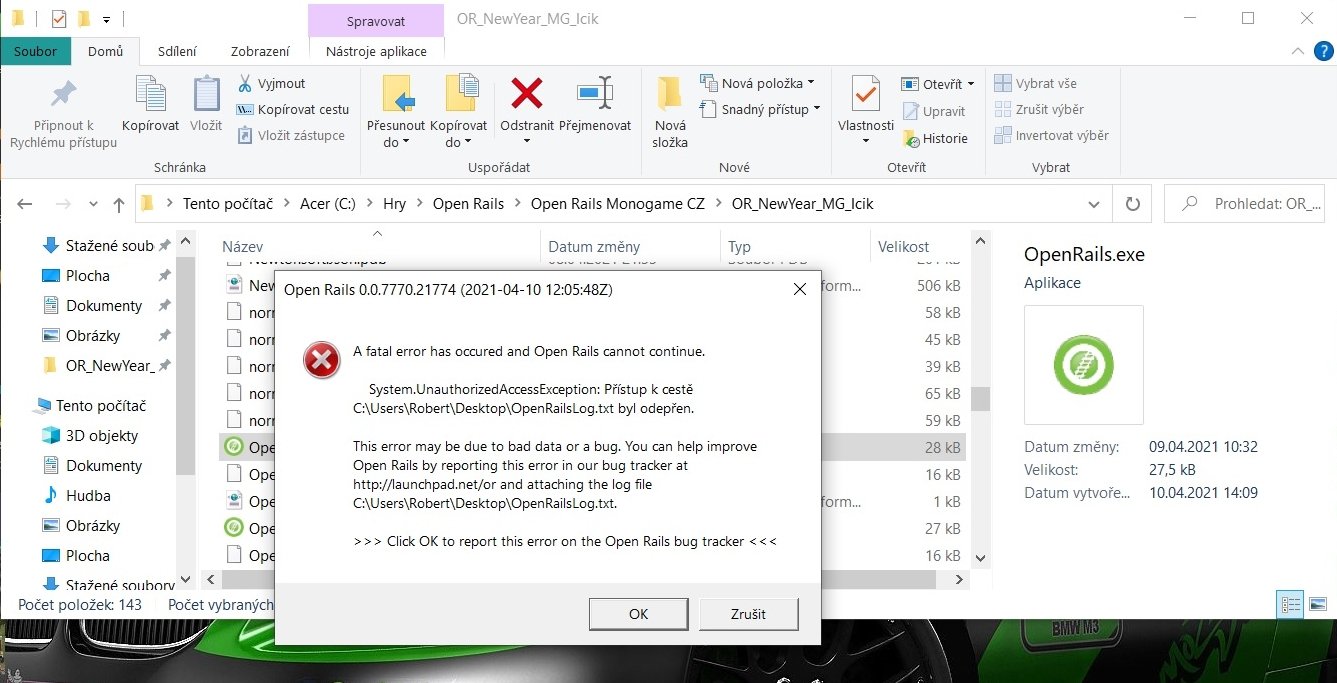Screen dimensions: 1337x683
Task: Open 3D objekty in navigation pane
Action: click(90, 435)
